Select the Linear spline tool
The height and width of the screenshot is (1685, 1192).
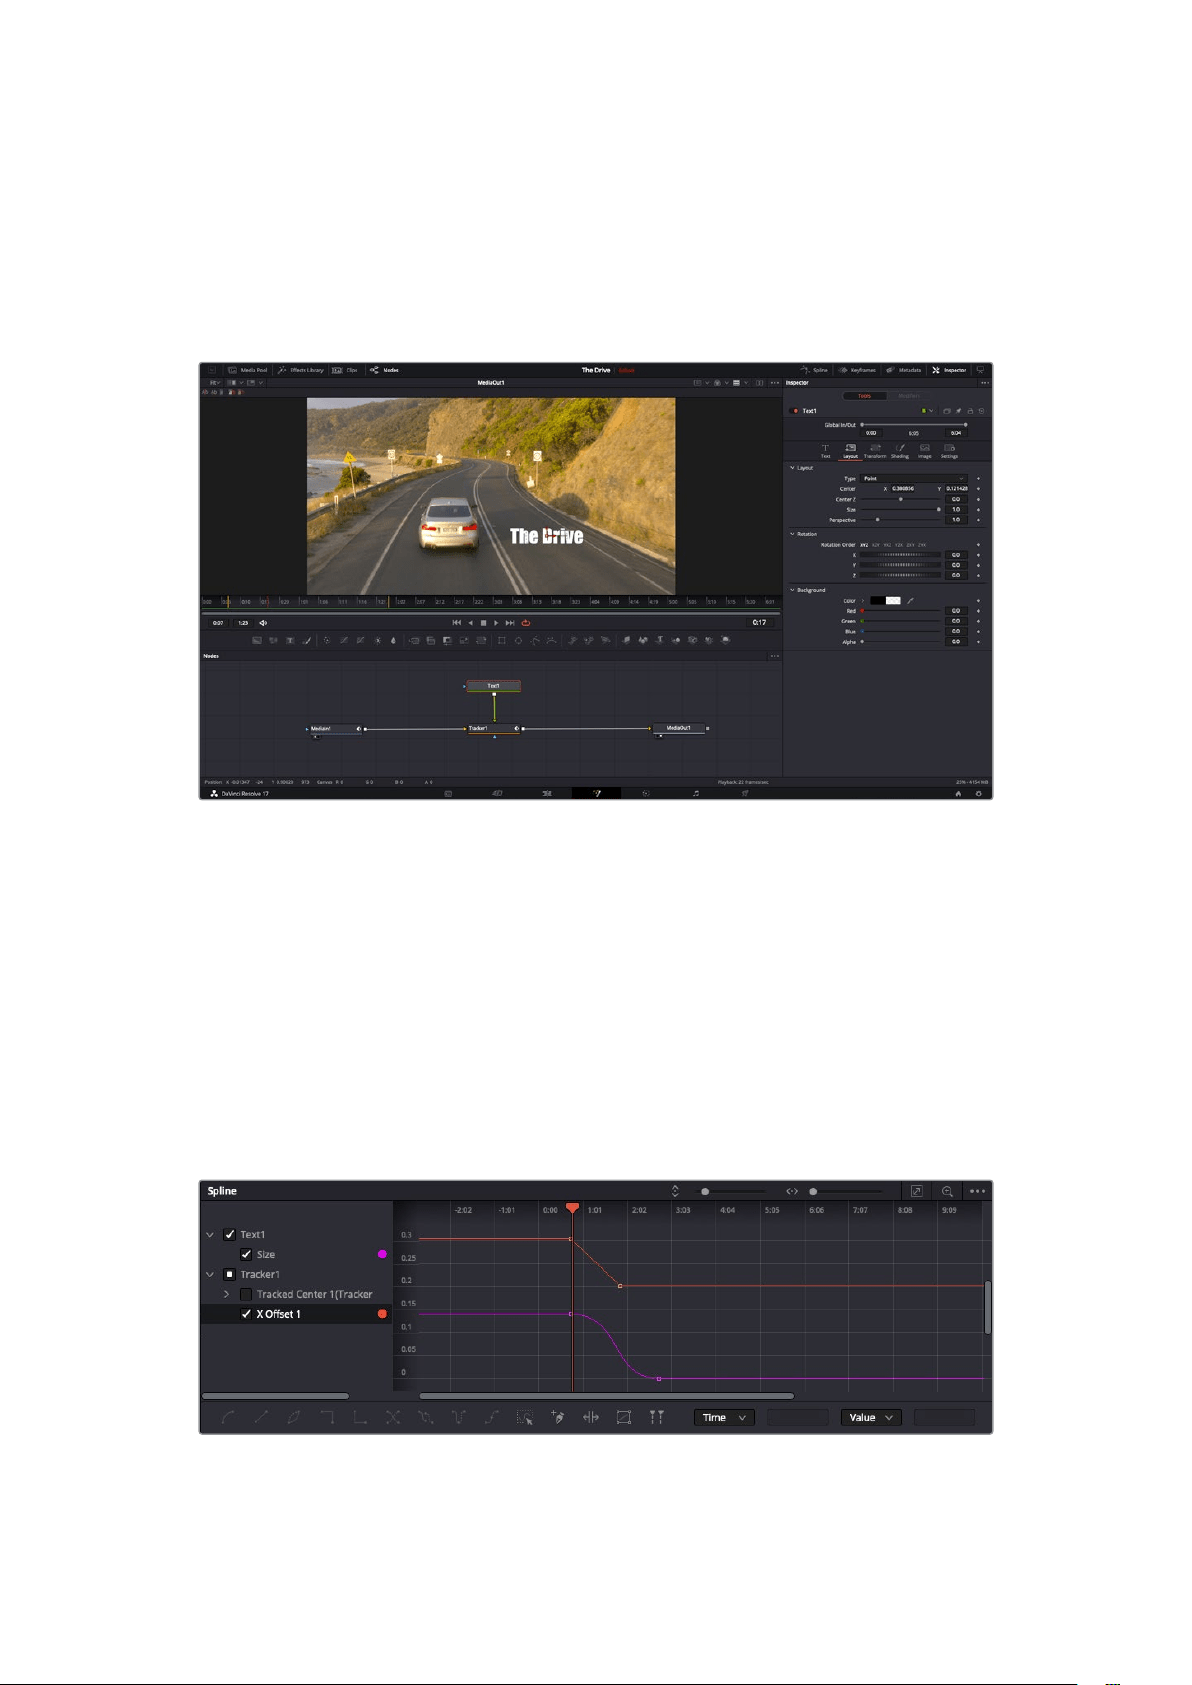tap(261, 1417)
